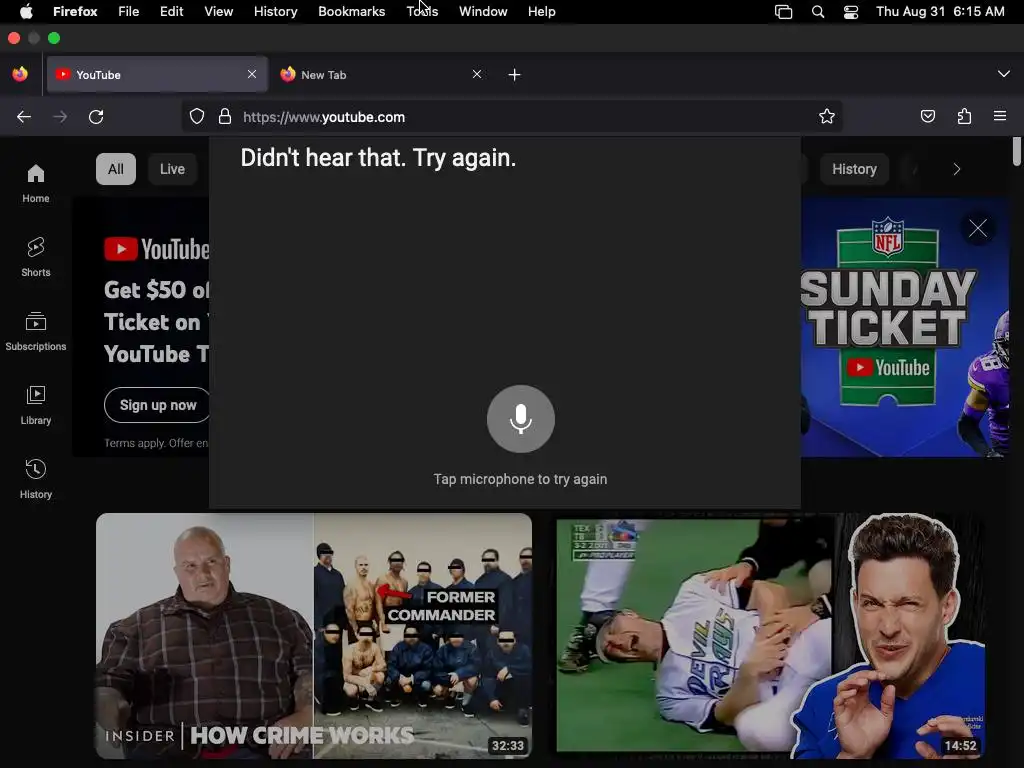1024x768 pixels.
Task: Open Firefox View pinned icon
Action: point(20,74)
